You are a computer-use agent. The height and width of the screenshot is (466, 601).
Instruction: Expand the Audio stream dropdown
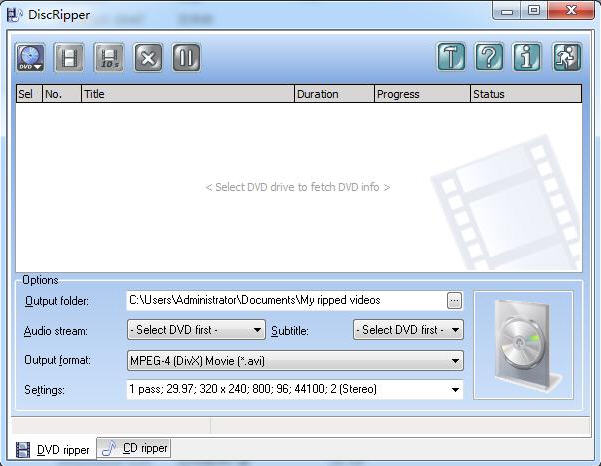(x=196, y=330)
